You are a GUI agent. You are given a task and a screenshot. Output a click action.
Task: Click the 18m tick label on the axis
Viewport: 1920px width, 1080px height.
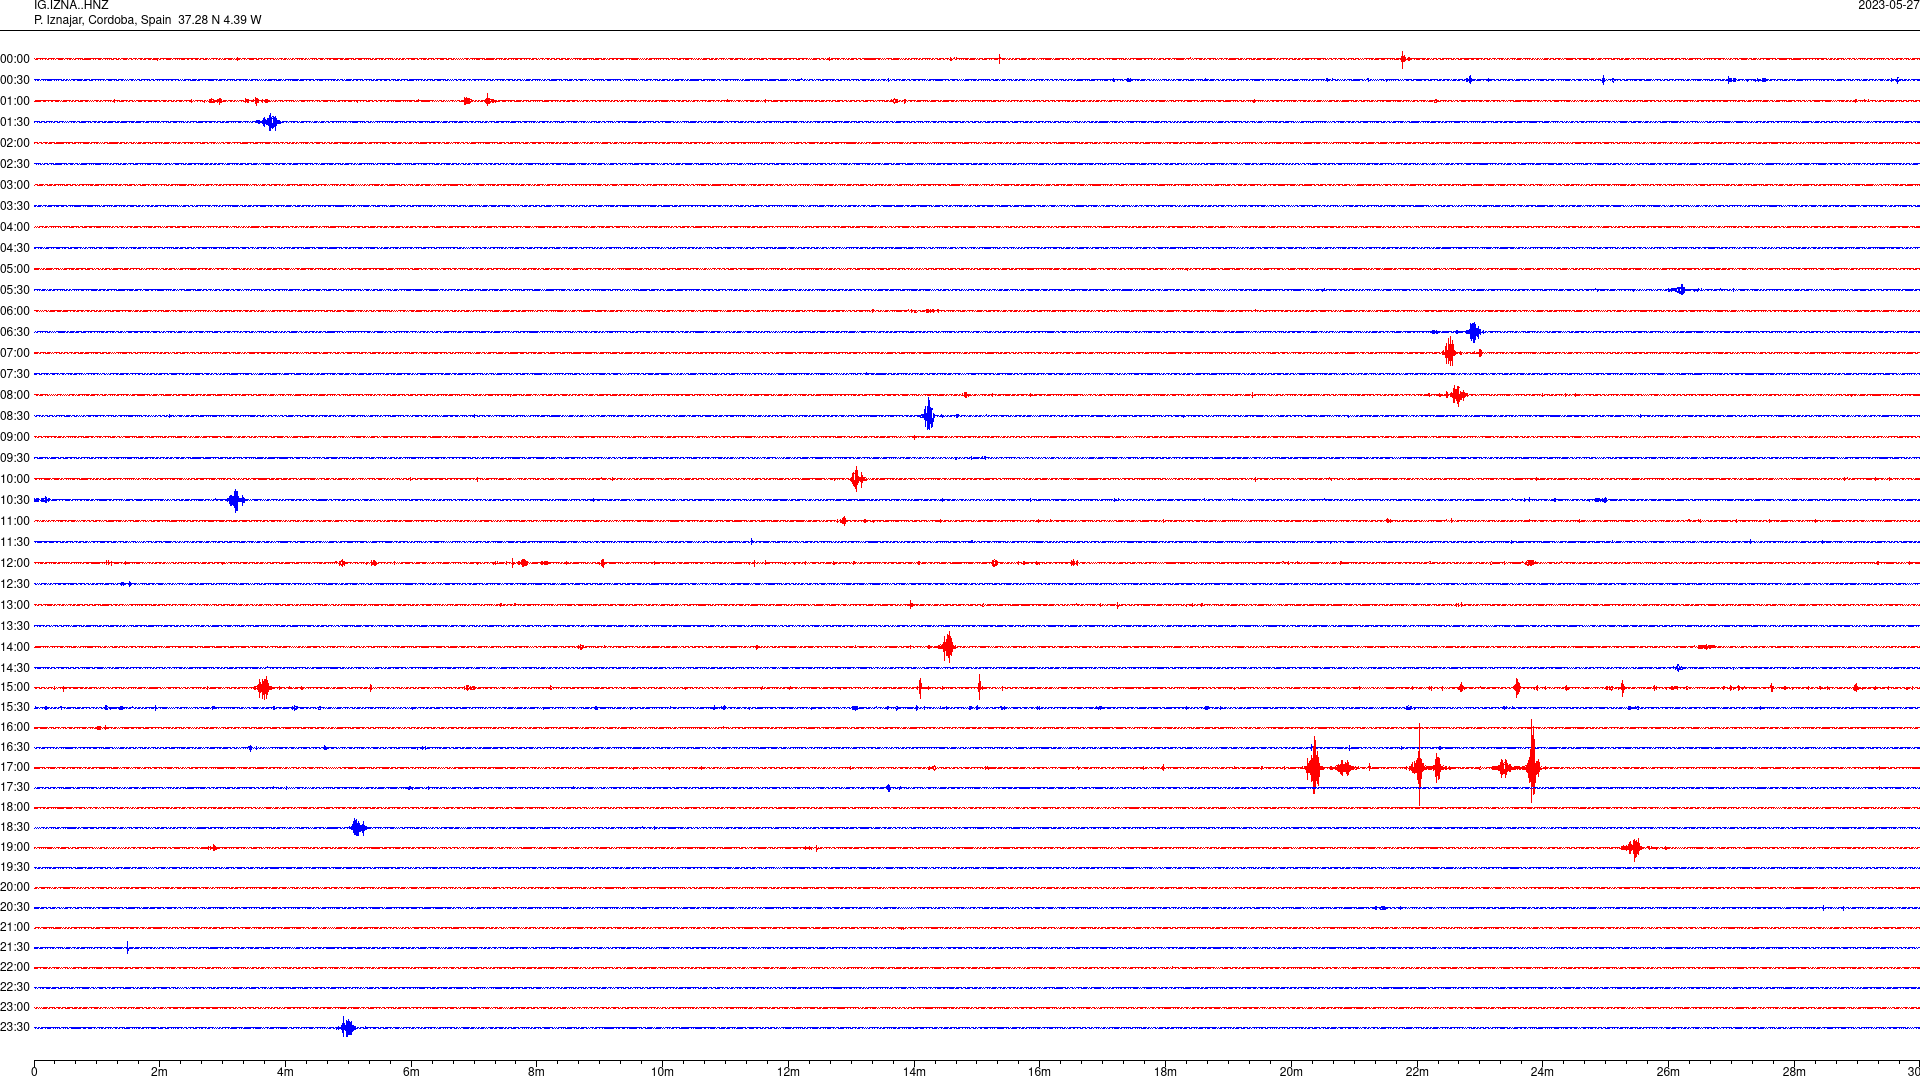[1165, 1072]
